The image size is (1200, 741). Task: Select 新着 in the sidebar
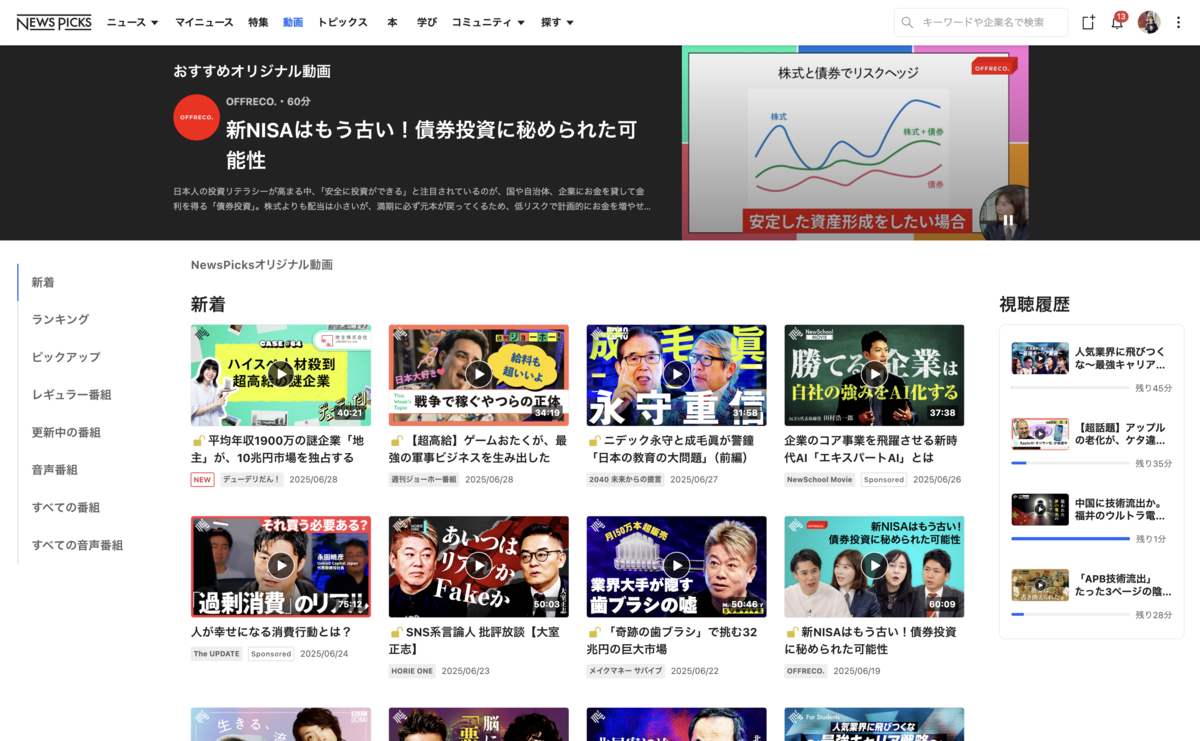click(x=43, y=283)
